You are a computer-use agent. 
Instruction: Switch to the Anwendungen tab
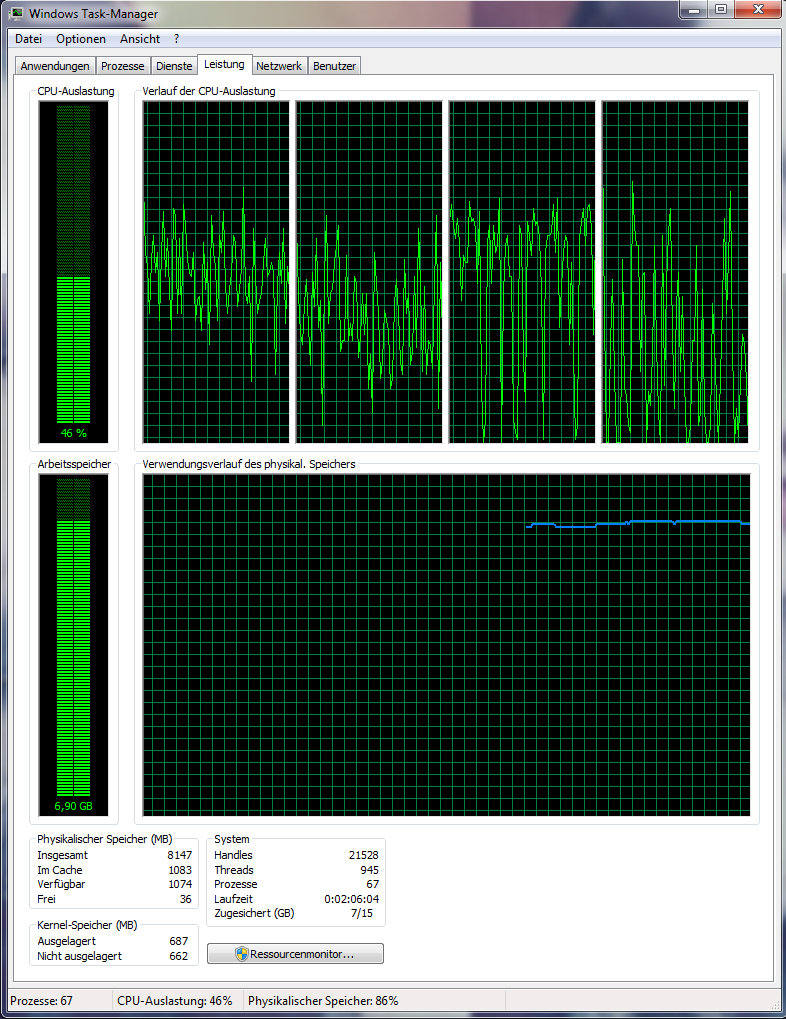tap(55, 66)
